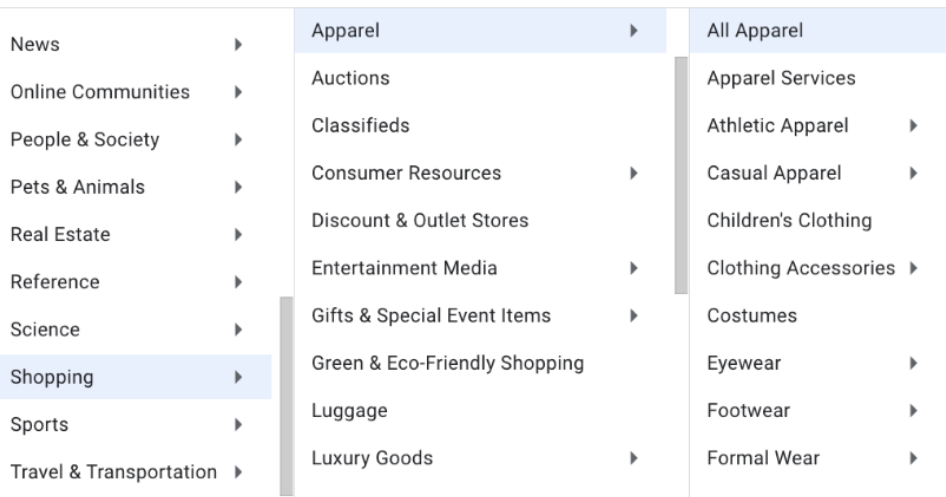Select Discount & Outlet Stores
Viewport: 946px width, 497px height.
tap(419, 220)
